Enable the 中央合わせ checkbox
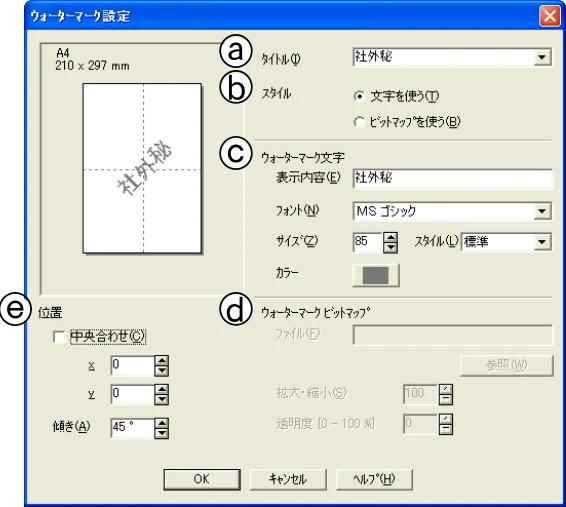 [59, 337]
